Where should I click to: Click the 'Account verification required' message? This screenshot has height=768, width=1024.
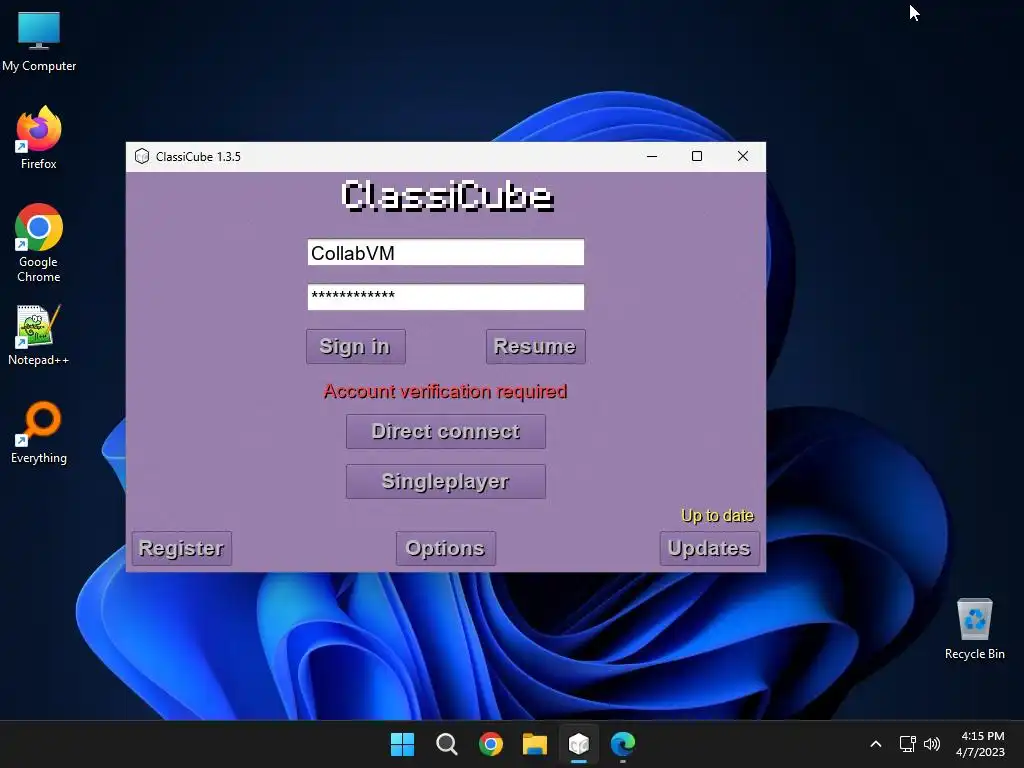[445, 391]
